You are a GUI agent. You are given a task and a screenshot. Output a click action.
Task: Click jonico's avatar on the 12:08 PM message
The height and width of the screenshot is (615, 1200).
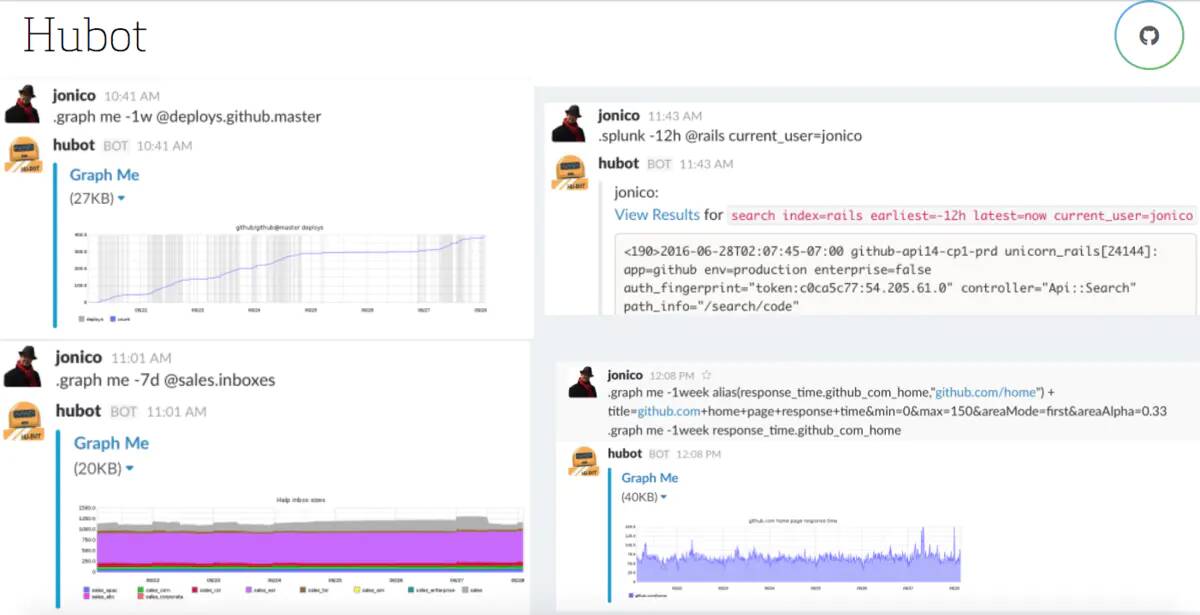[x=583, y=382]
